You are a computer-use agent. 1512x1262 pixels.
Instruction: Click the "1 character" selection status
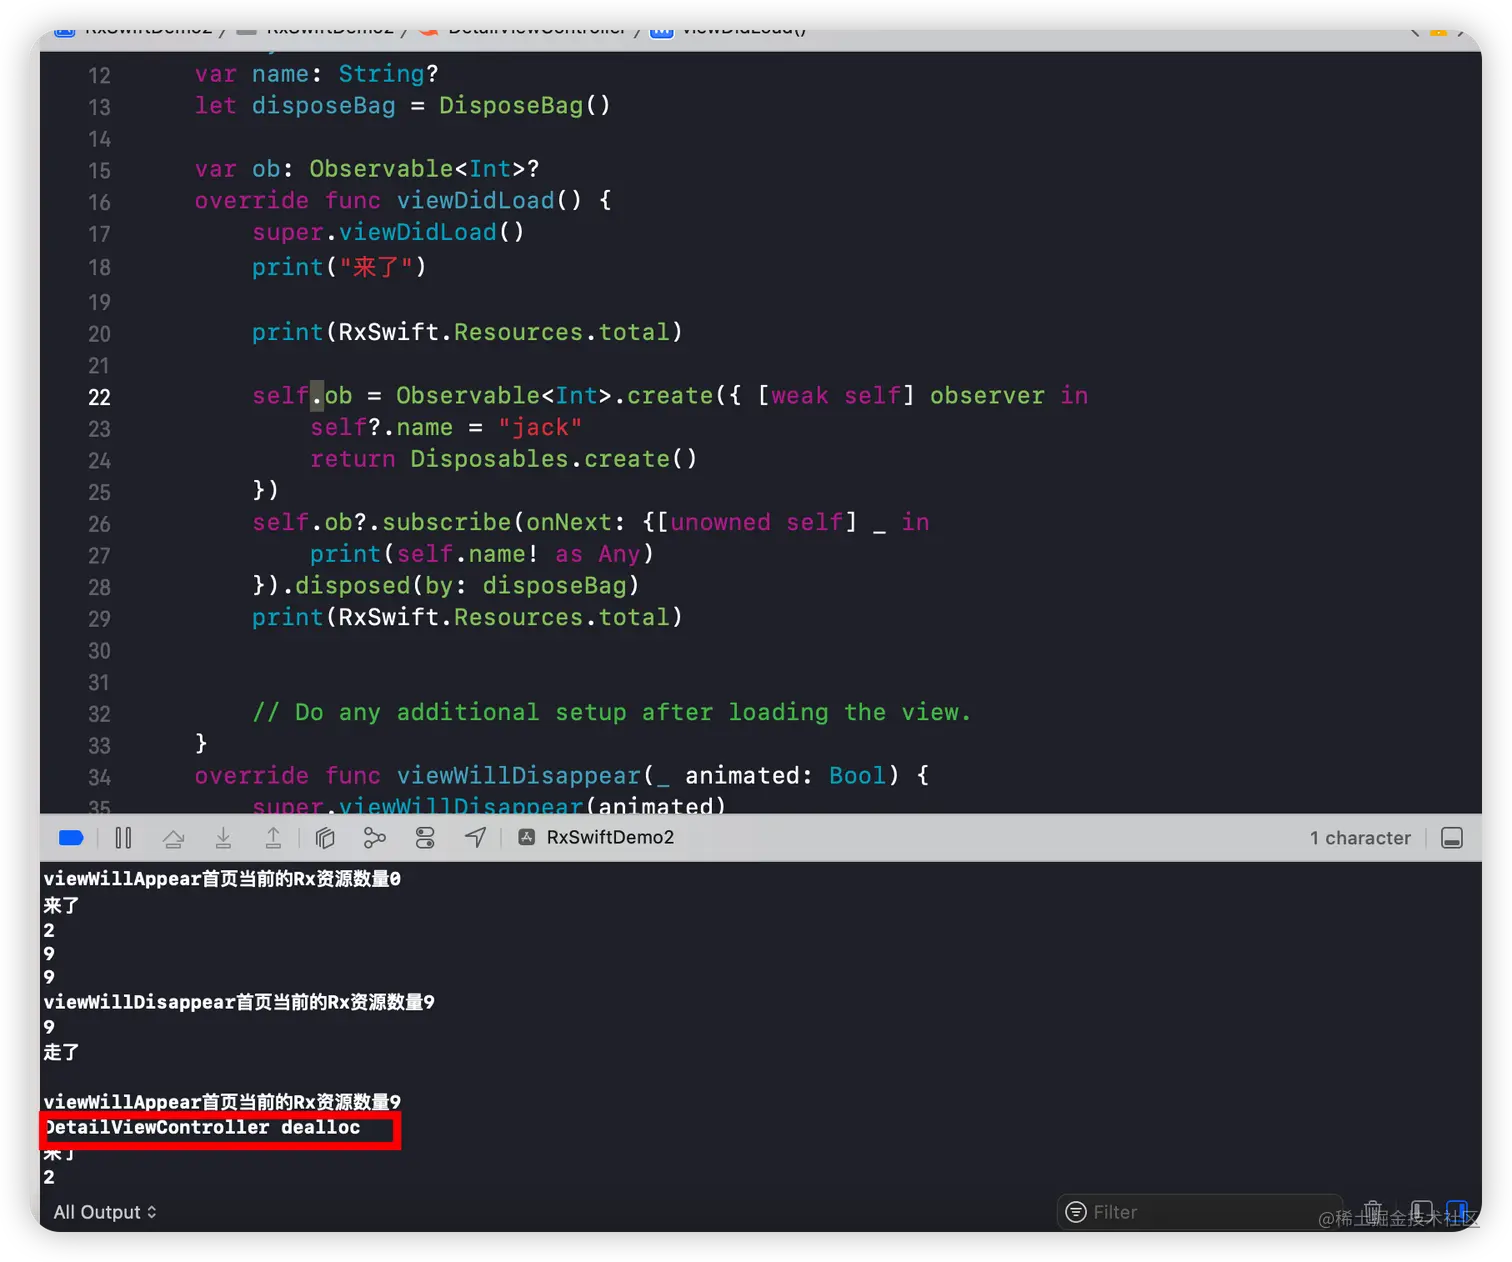(1360, 838)
